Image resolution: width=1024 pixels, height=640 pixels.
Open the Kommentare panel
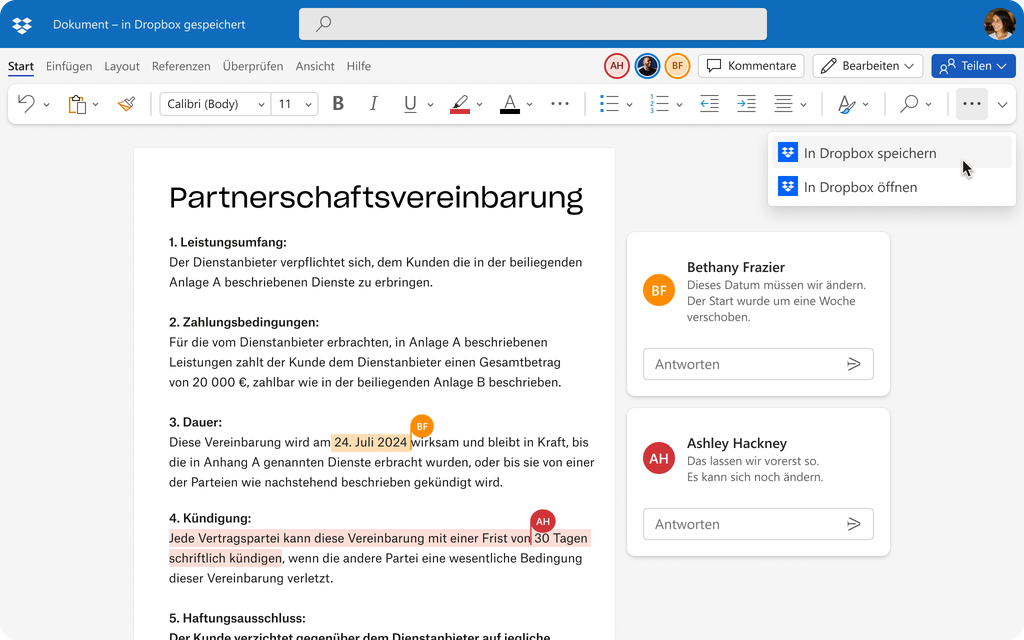751,65
